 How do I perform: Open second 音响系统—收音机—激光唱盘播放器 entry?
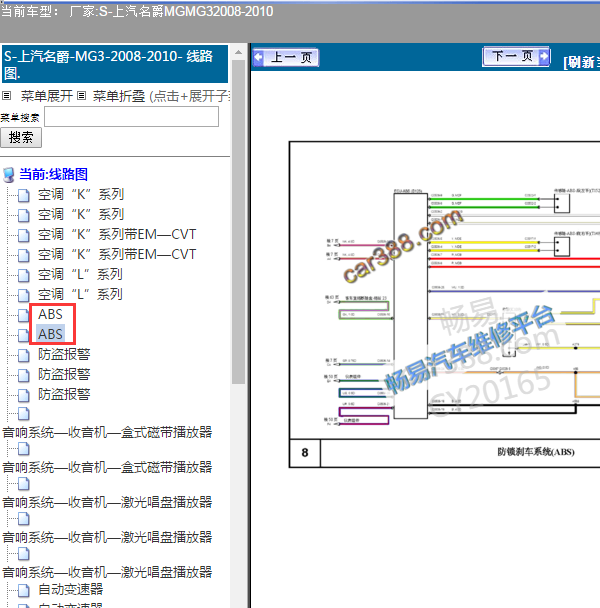point(107,537)
